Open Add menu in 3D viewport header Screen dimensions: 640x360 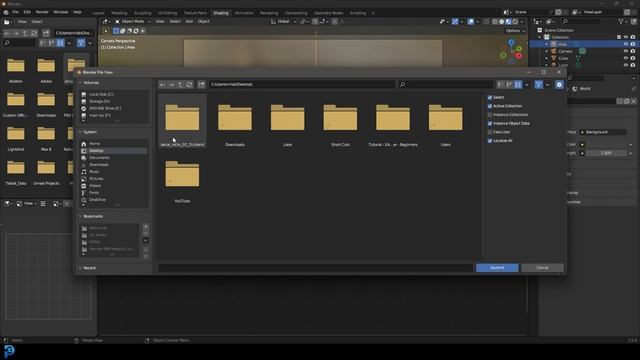[189, 21]
